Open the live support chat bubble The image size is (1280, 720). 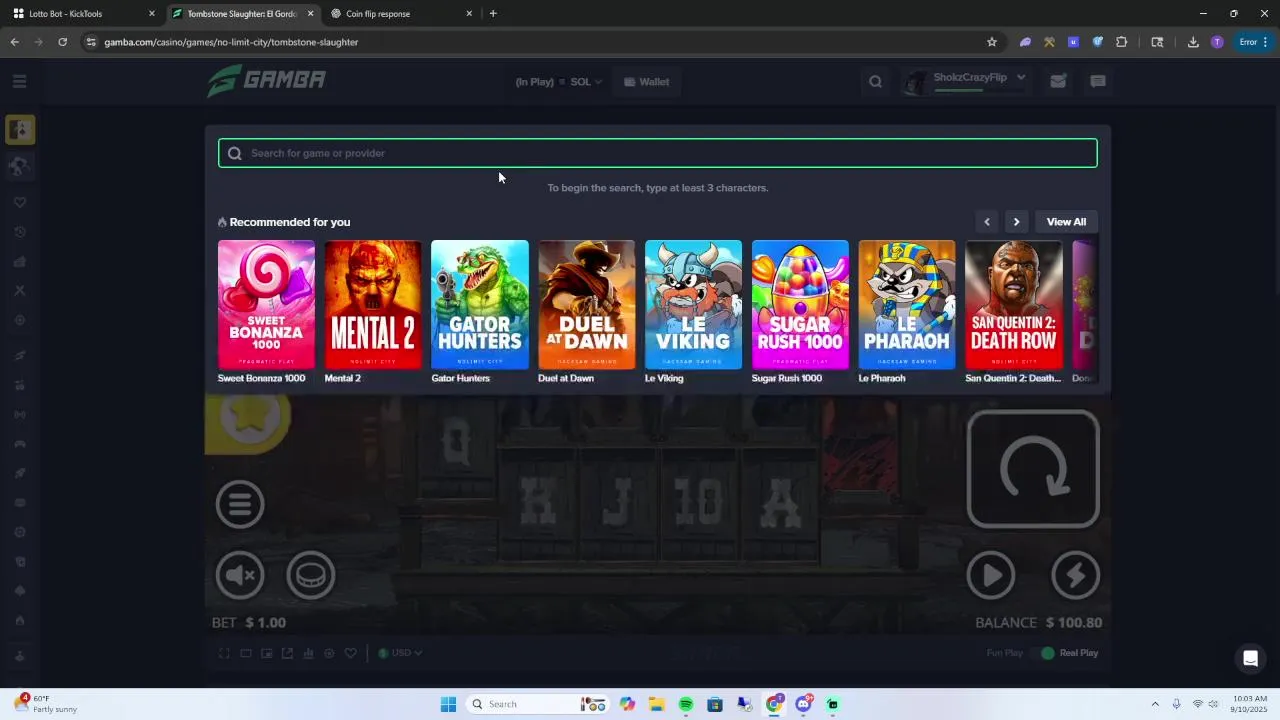(1250, 658)
